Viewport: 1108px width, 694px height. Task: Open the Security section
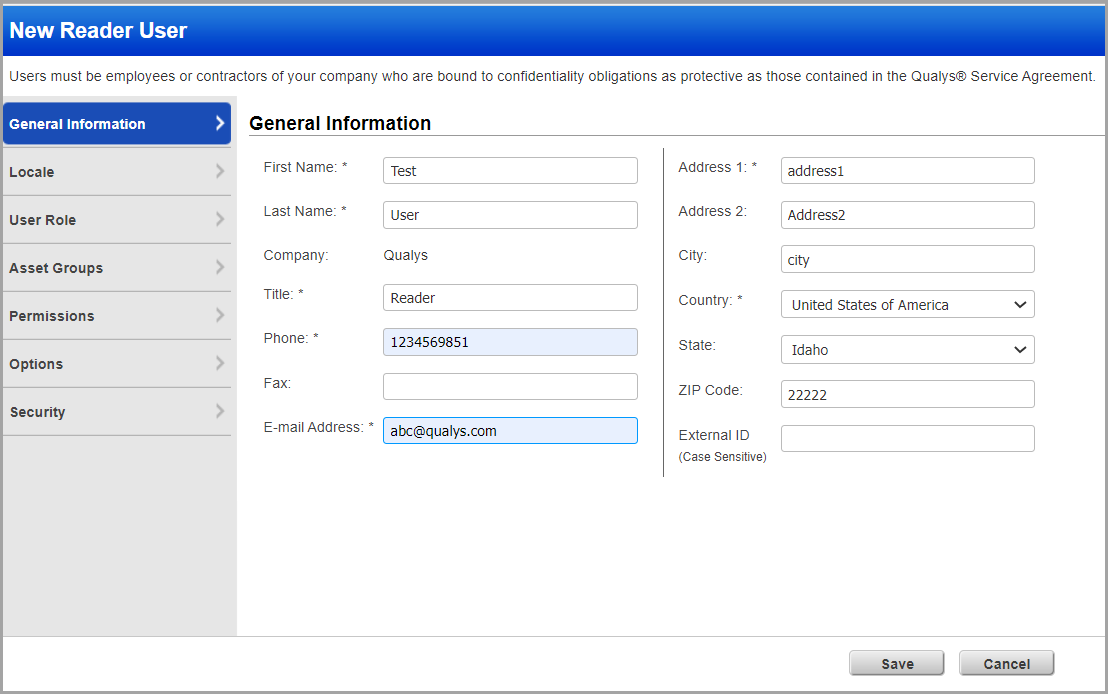[x=117, y=412]
